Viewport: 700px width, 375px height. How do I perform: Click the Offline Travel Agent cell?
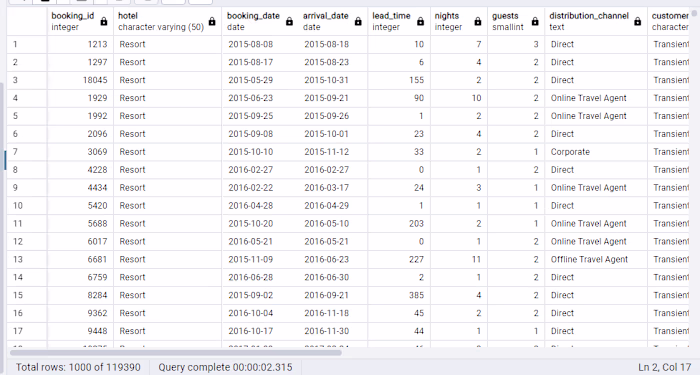[596, 259]
